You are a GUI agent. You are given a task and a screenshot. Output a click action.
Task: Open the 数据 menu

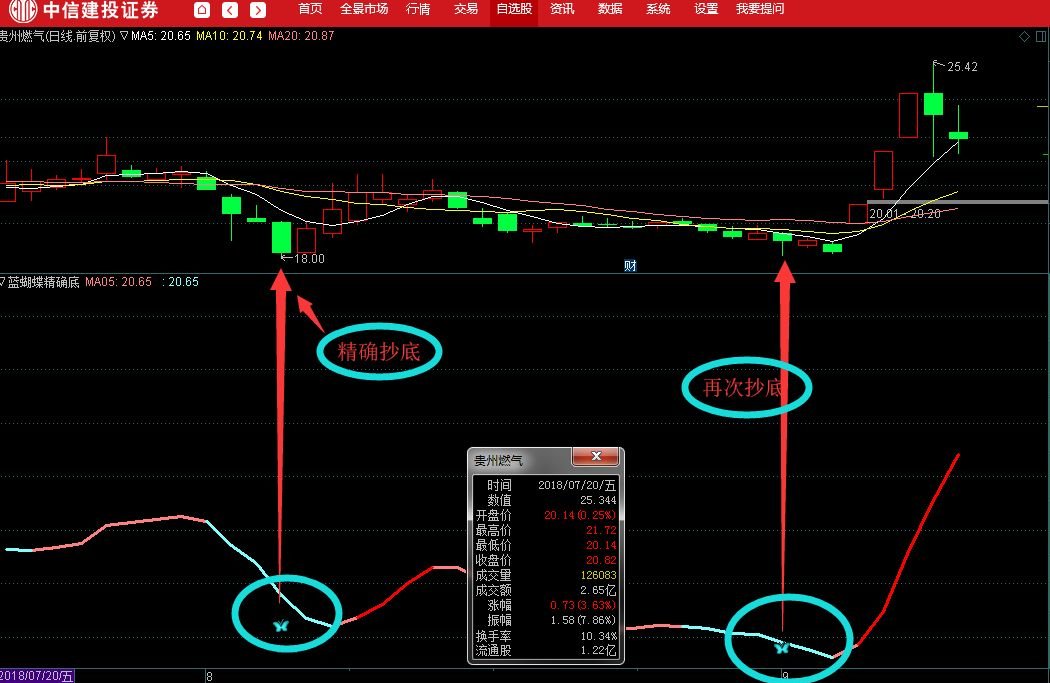(610, 9)
